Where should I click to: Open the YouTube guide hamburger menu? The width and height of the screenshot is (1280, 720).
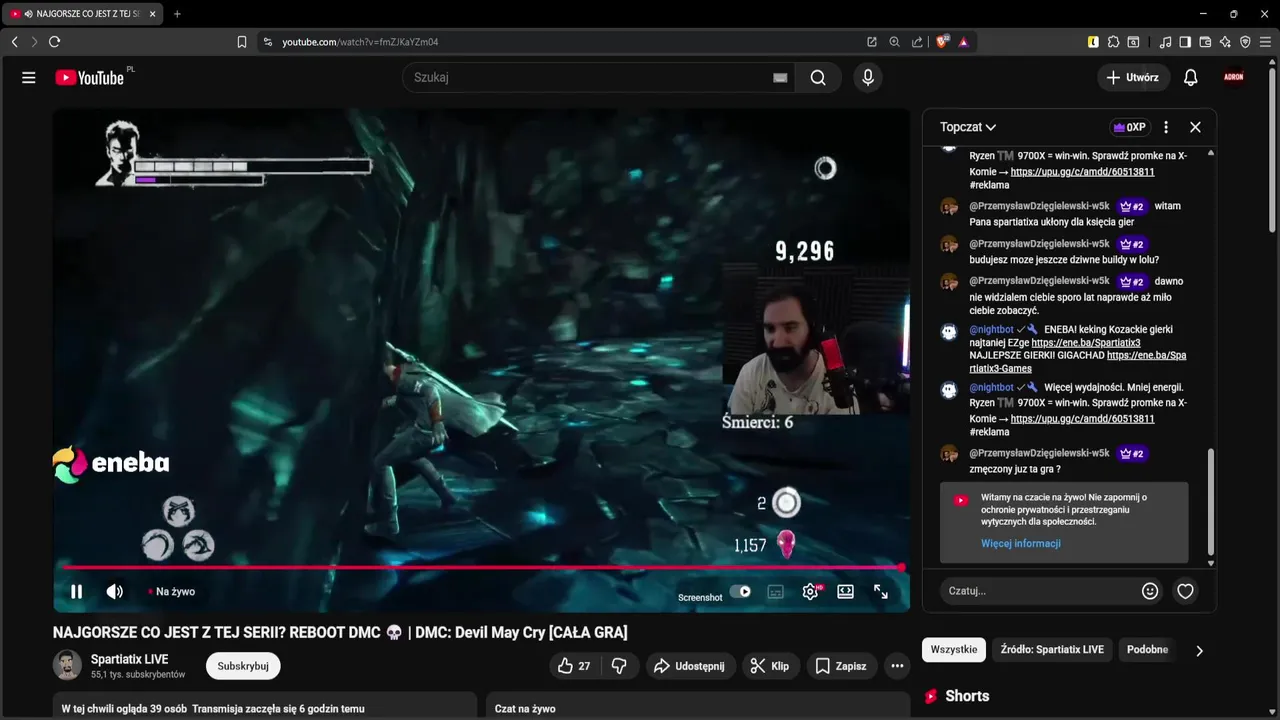pyautogui.click(x=28, y=77)
